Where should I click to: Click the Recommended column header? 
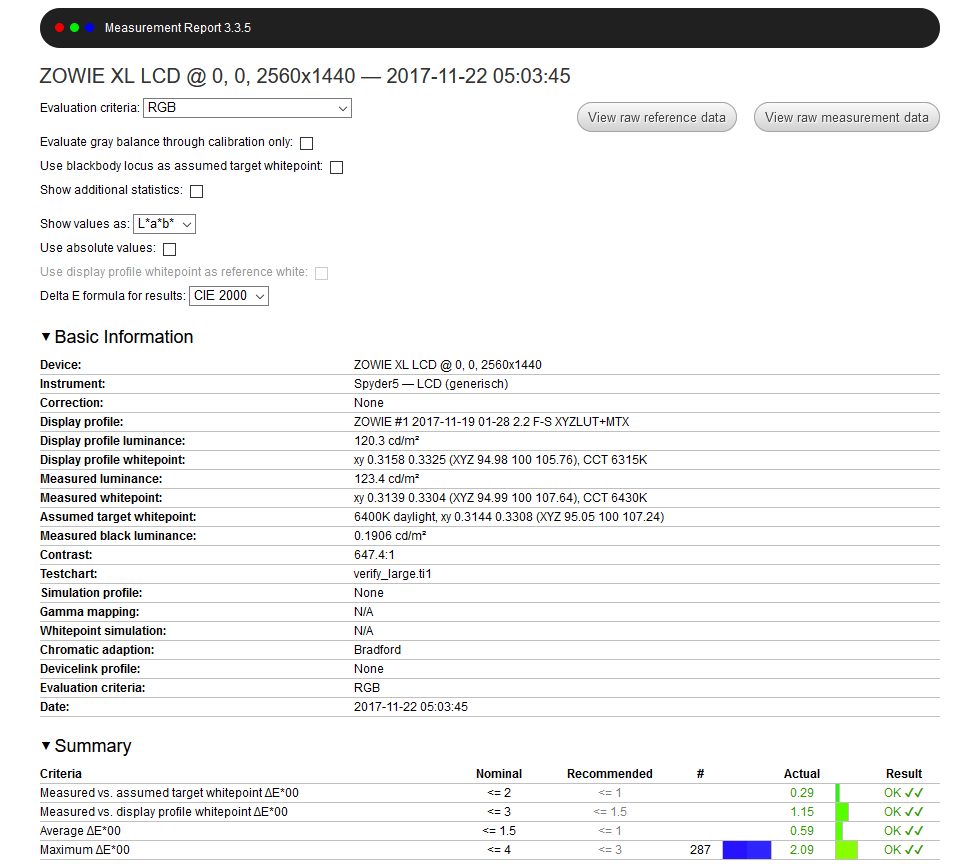click(610, 774)
